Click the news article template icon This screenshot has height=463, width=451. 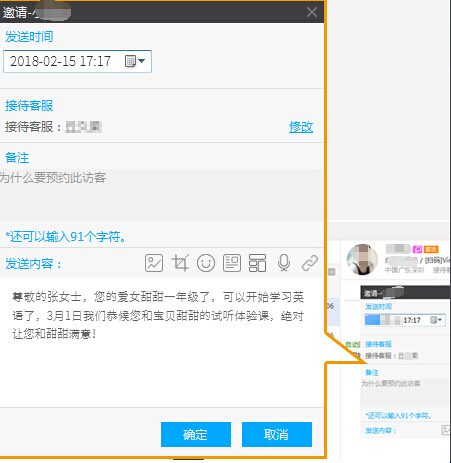point(232,263)
